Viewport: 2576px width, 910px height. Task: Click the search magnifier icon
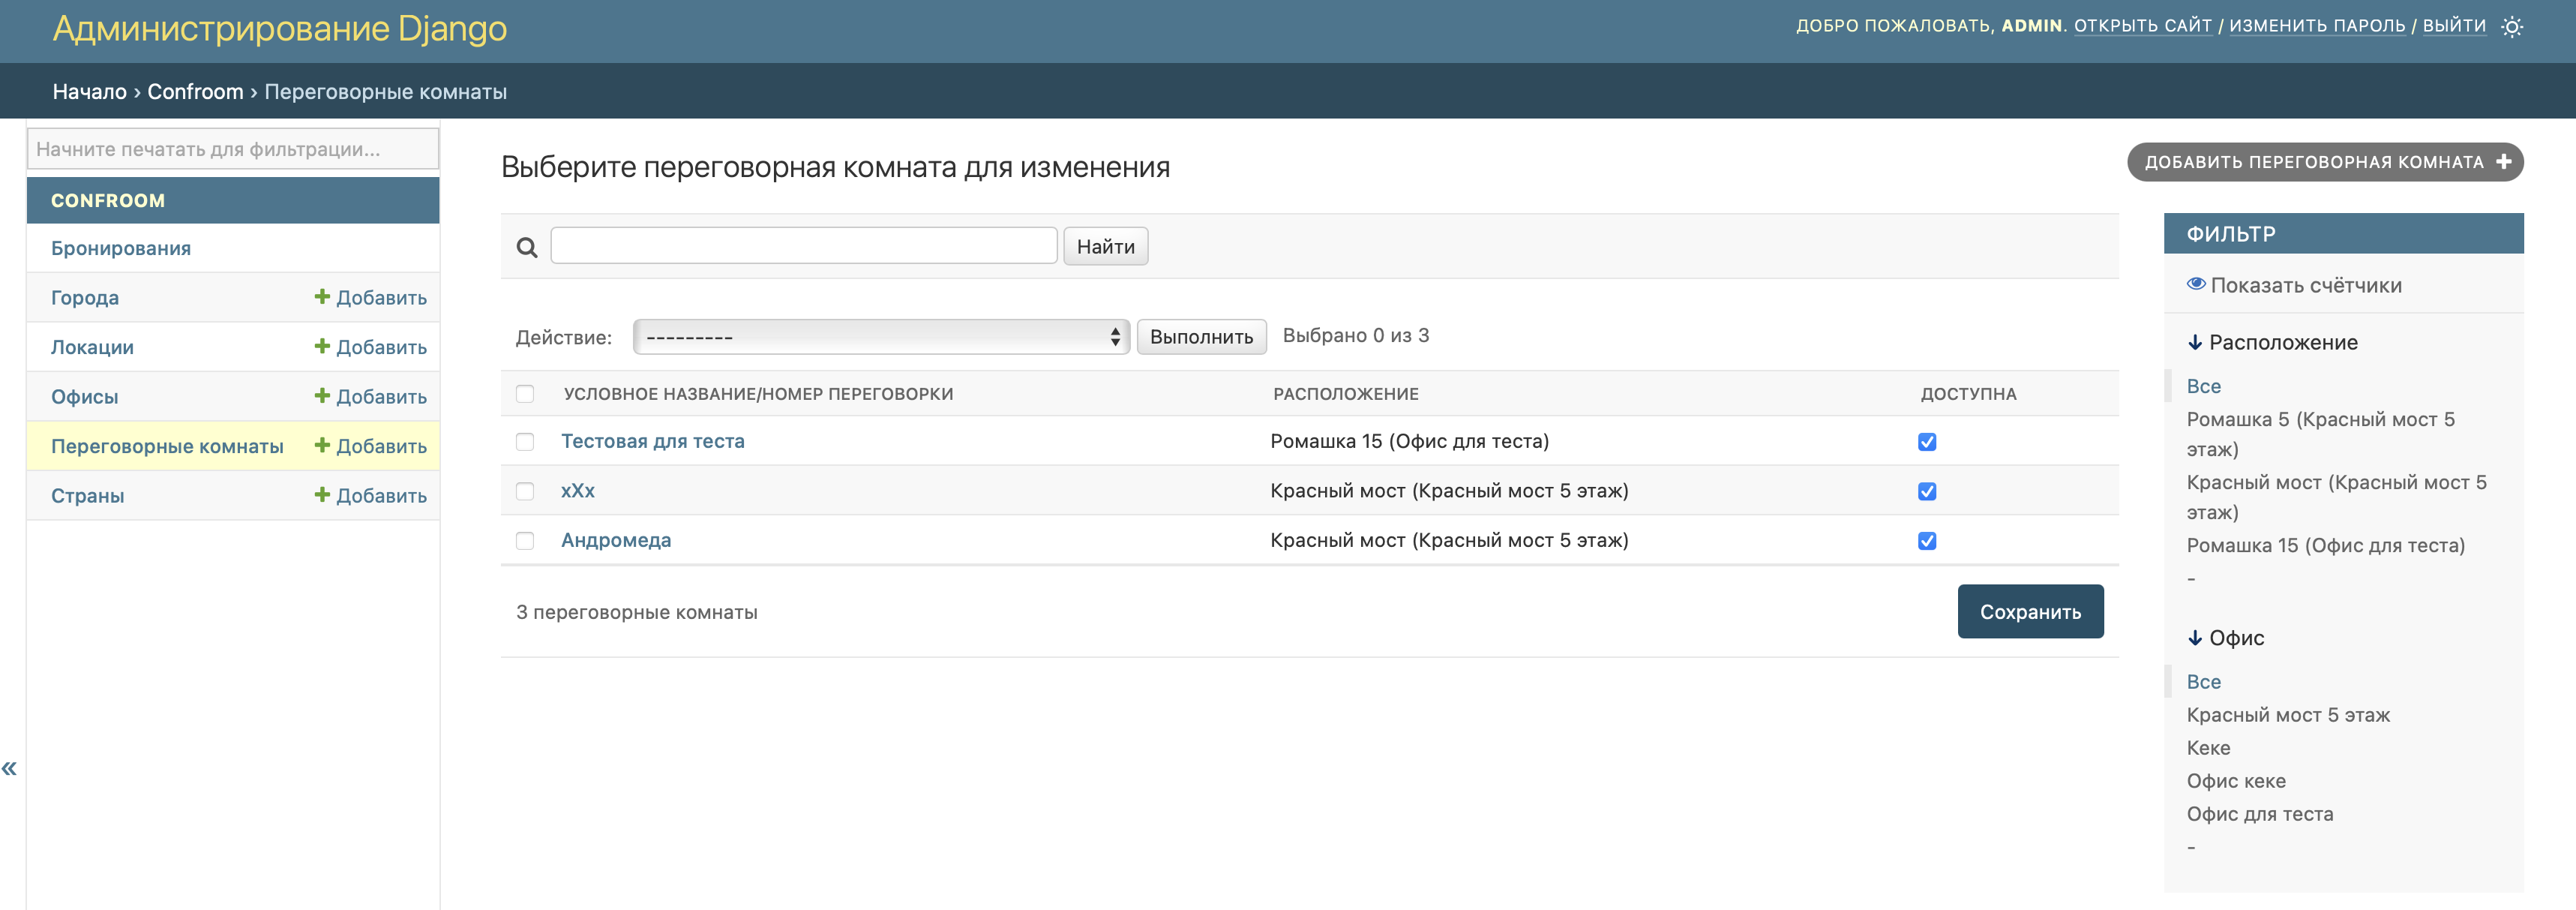pos(527,247)
